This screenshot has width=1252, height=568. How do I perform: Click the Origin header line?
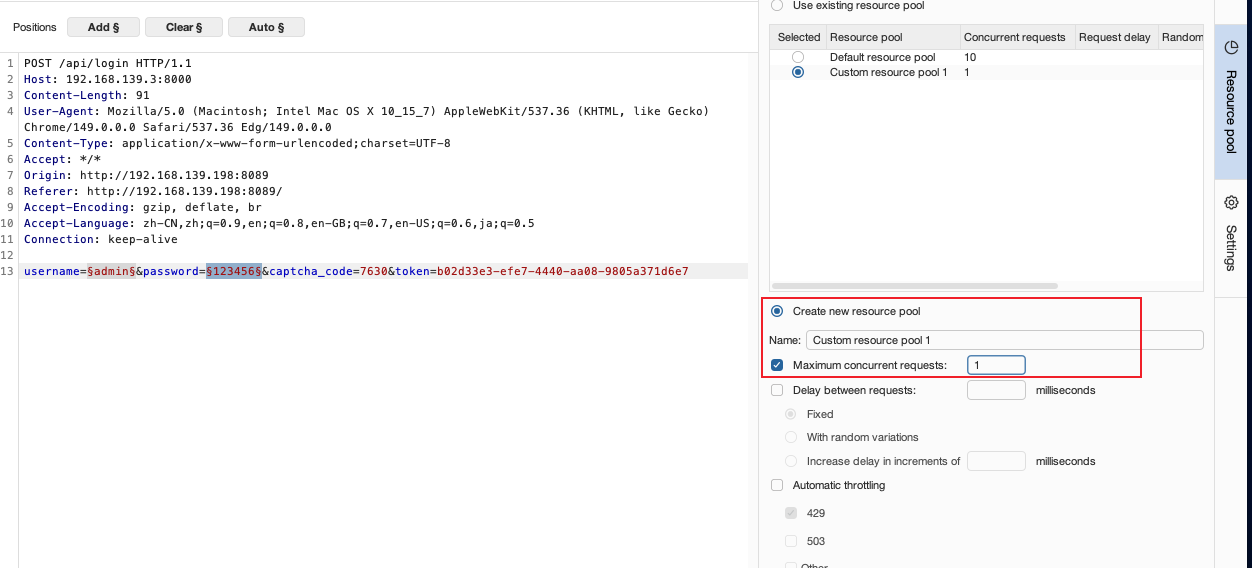[x=146, y=175]
